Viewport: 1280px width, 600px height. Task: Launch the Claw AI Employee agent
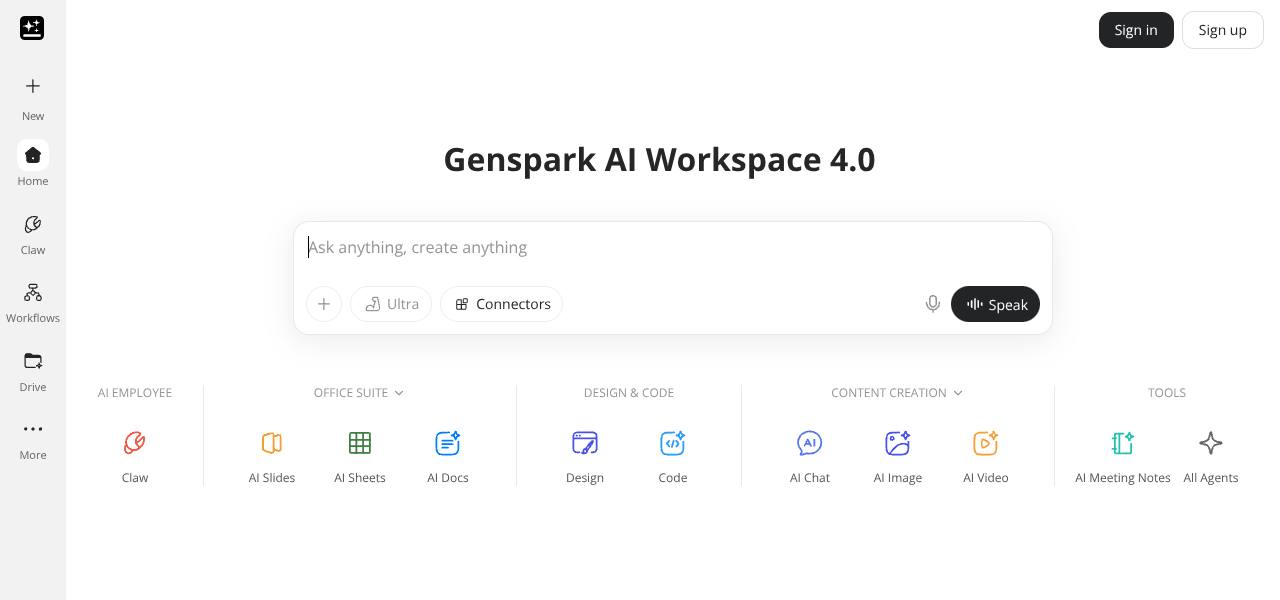[x=135, y=455]
